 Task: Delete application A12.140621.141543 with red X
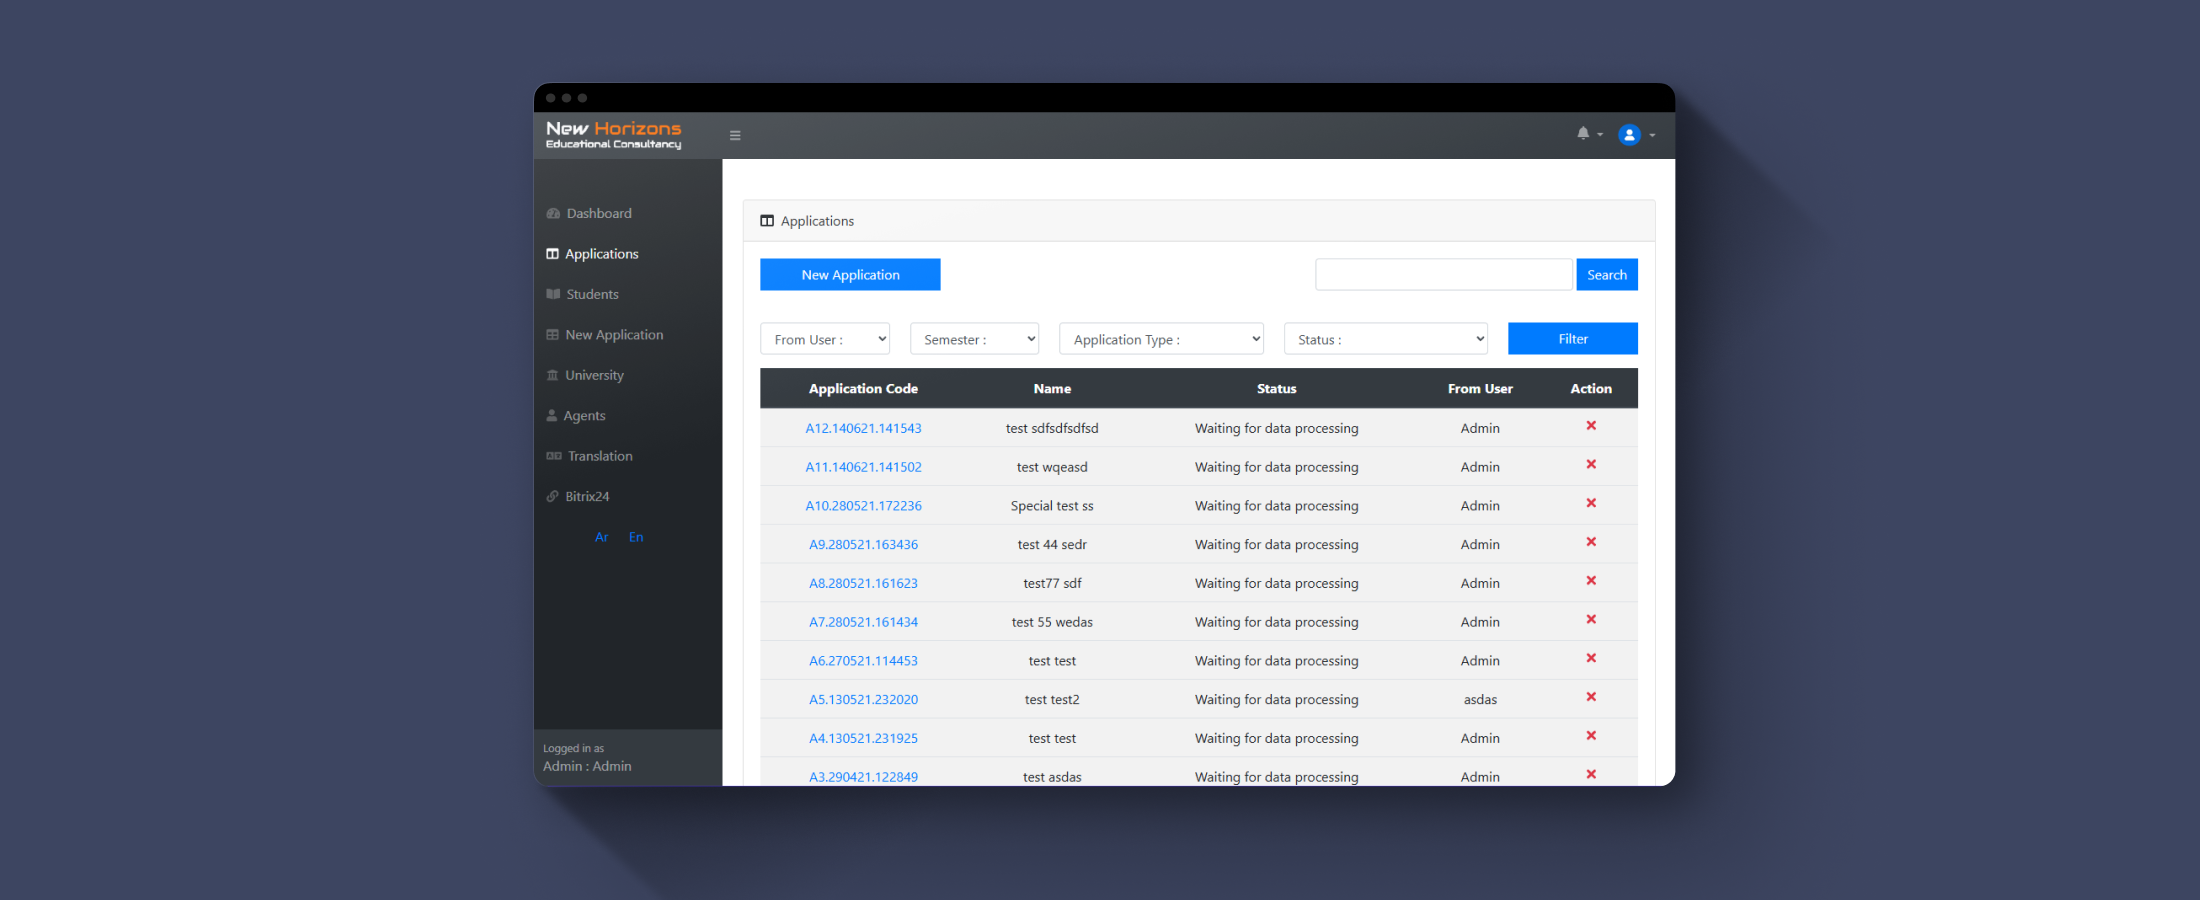[x=1591, y=426]
